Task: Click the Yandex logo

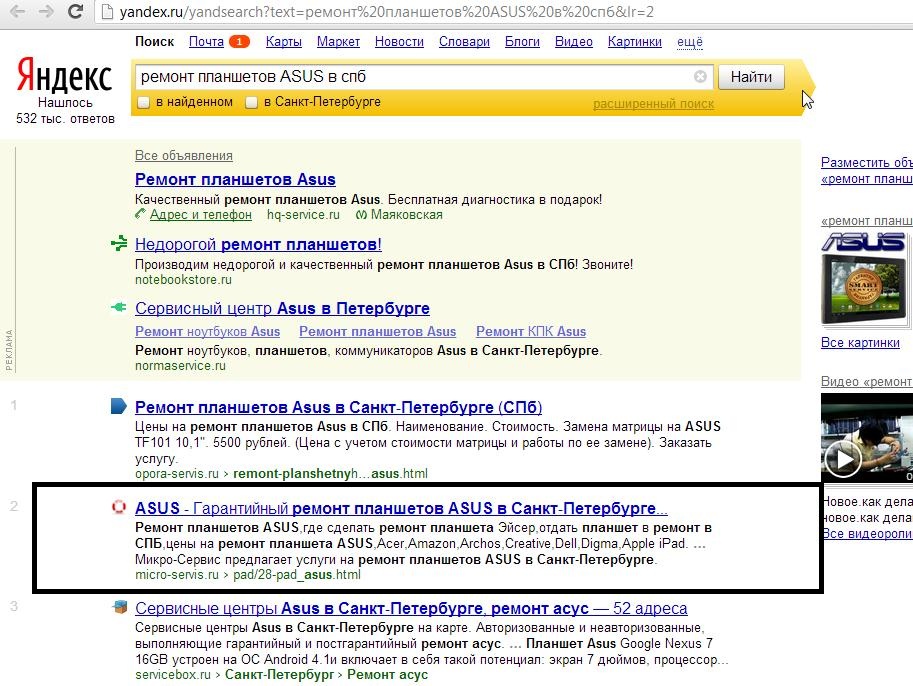Action: (x=64, y=76)
